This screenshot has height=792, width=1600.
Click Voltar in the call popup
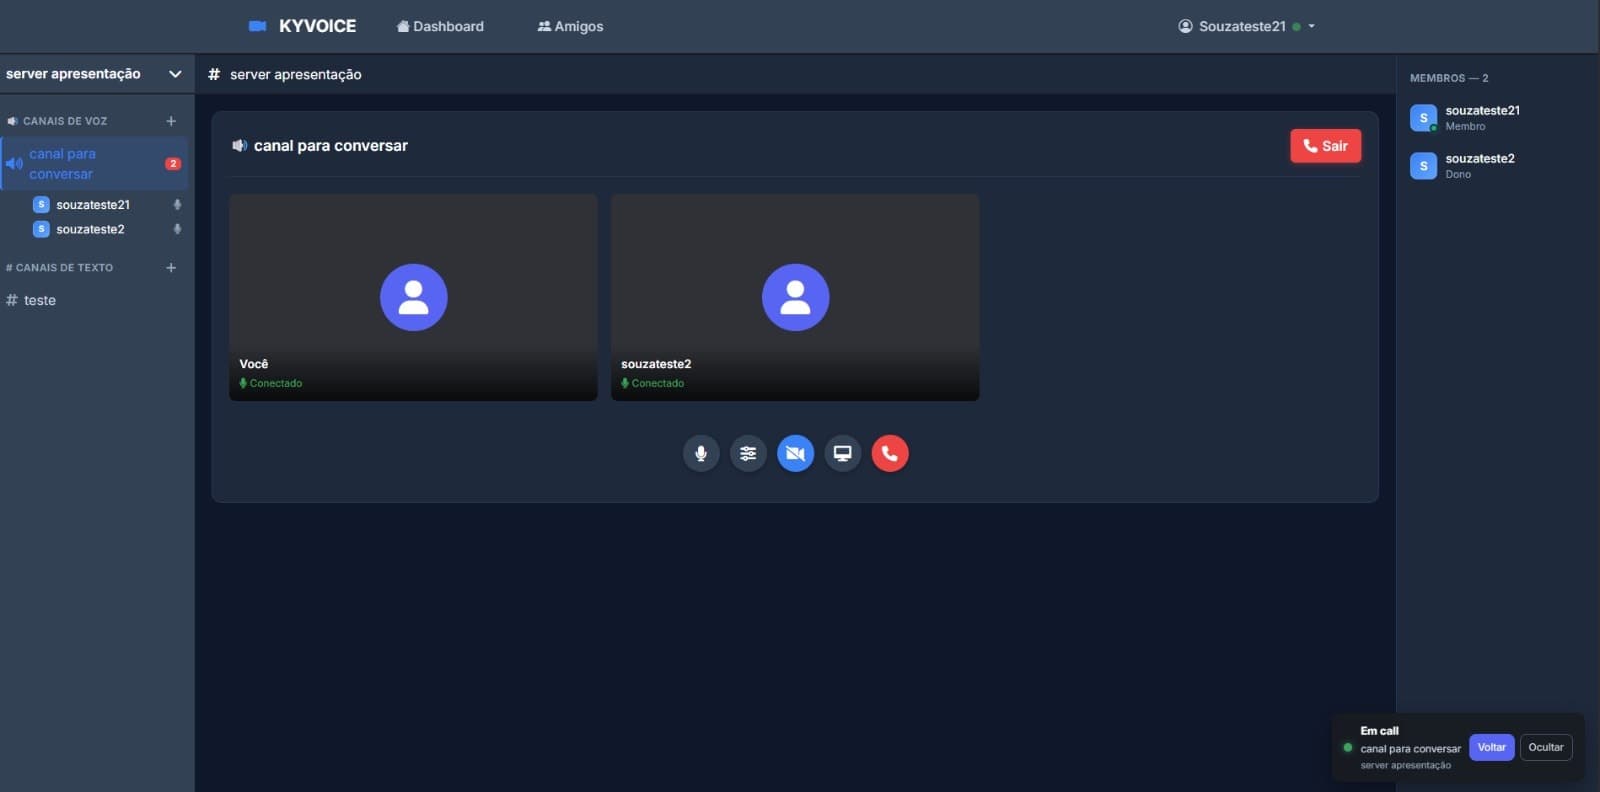[1491, 747]
